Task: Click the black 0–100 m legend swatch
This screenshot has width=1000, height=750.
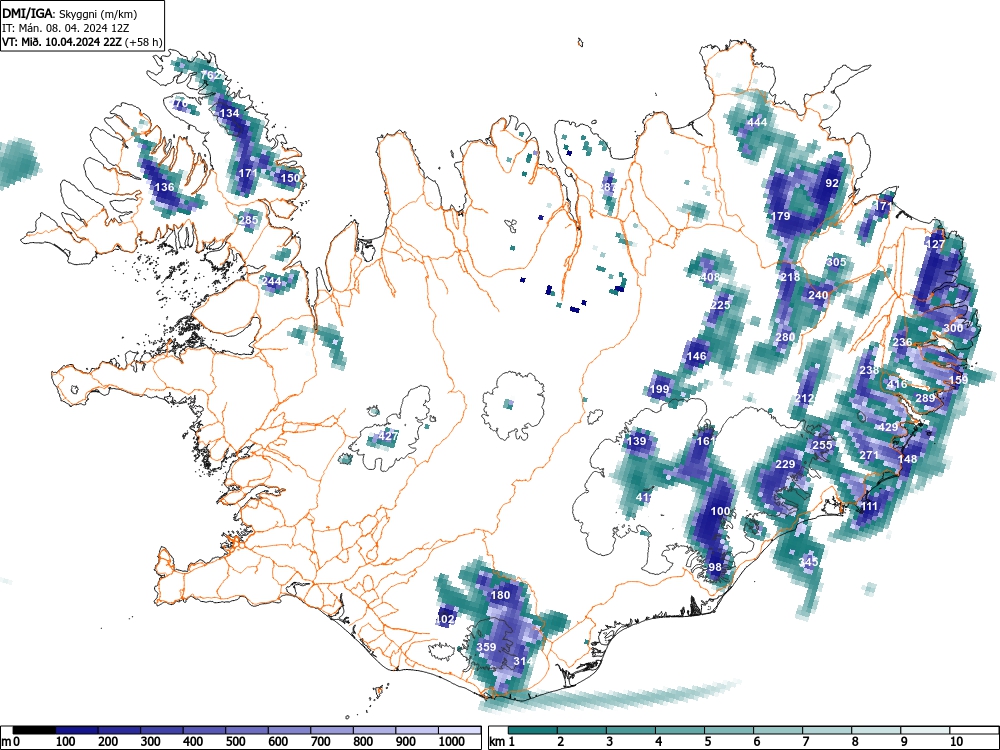Action: coord(34,730)
